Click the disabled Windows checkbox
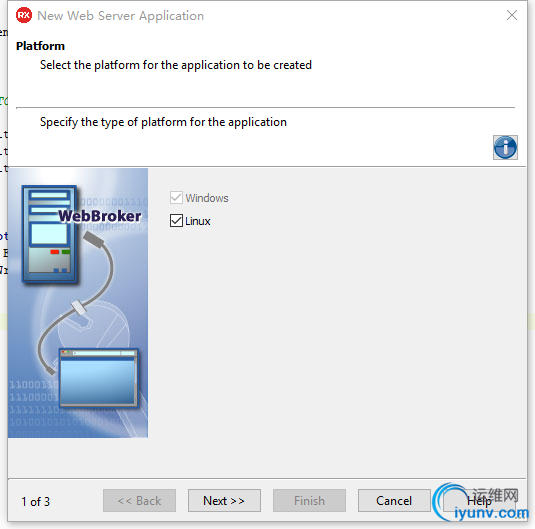This screenshot has height=529, width=535. (x=176, y=198)
